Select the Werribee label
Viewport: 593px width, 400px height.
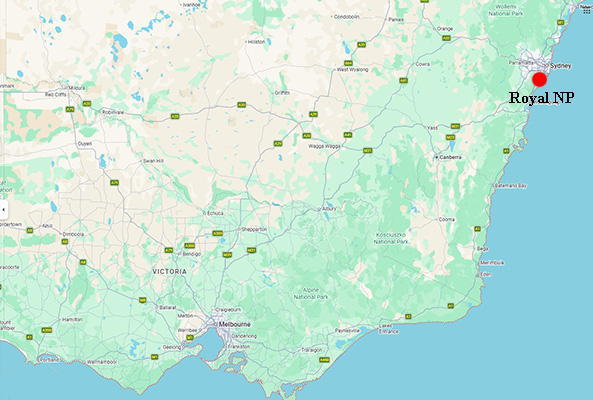tap(188, 330)
